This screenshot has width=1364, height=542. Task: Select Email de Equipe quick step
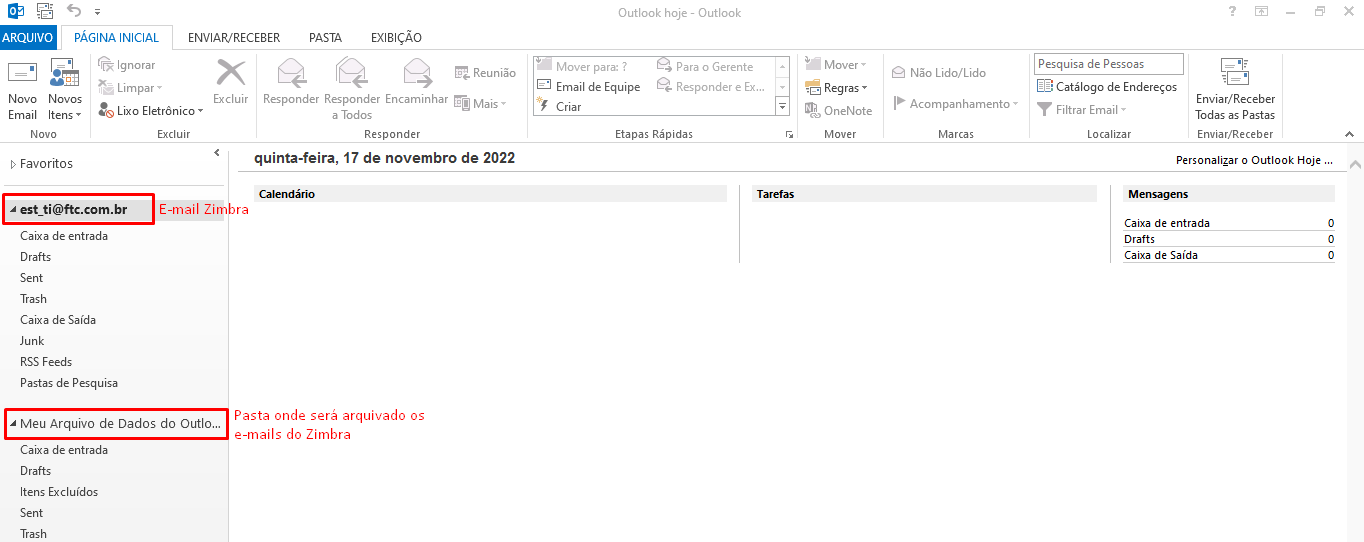pos(590,87)
